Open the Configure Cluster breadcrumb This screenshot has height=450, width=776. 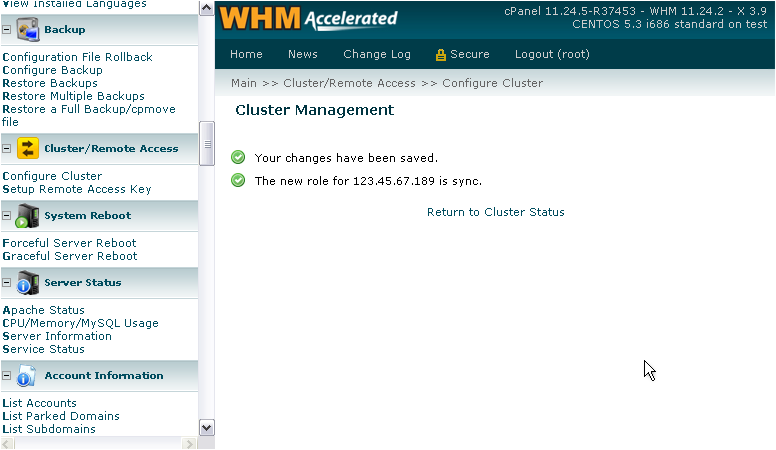point(492,83)
